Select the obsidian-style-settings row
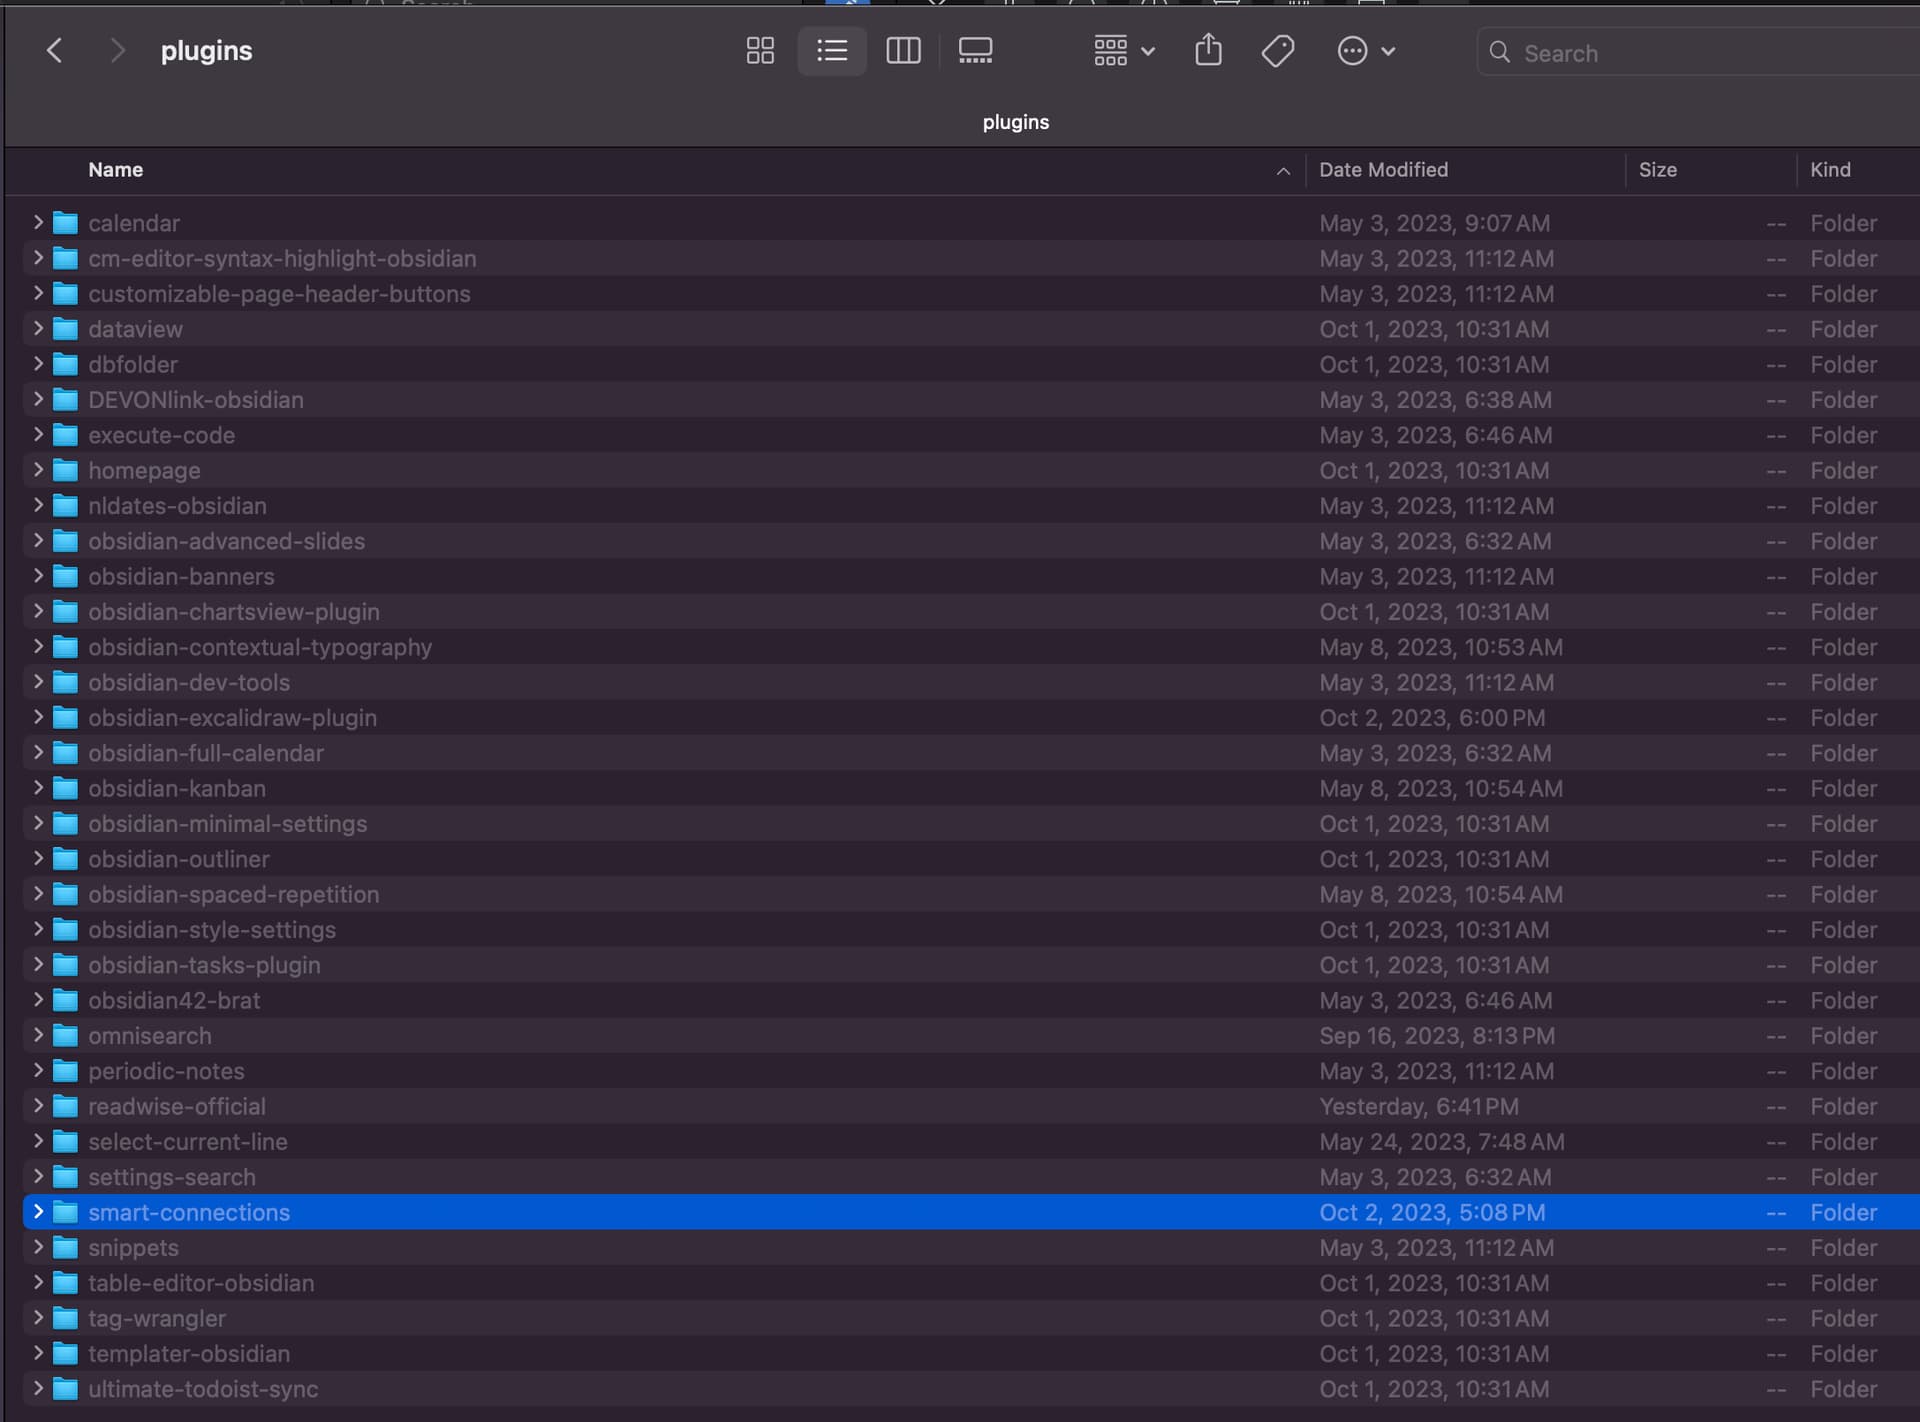This screenshot has width=1920, height=1422. coord(971,930)
